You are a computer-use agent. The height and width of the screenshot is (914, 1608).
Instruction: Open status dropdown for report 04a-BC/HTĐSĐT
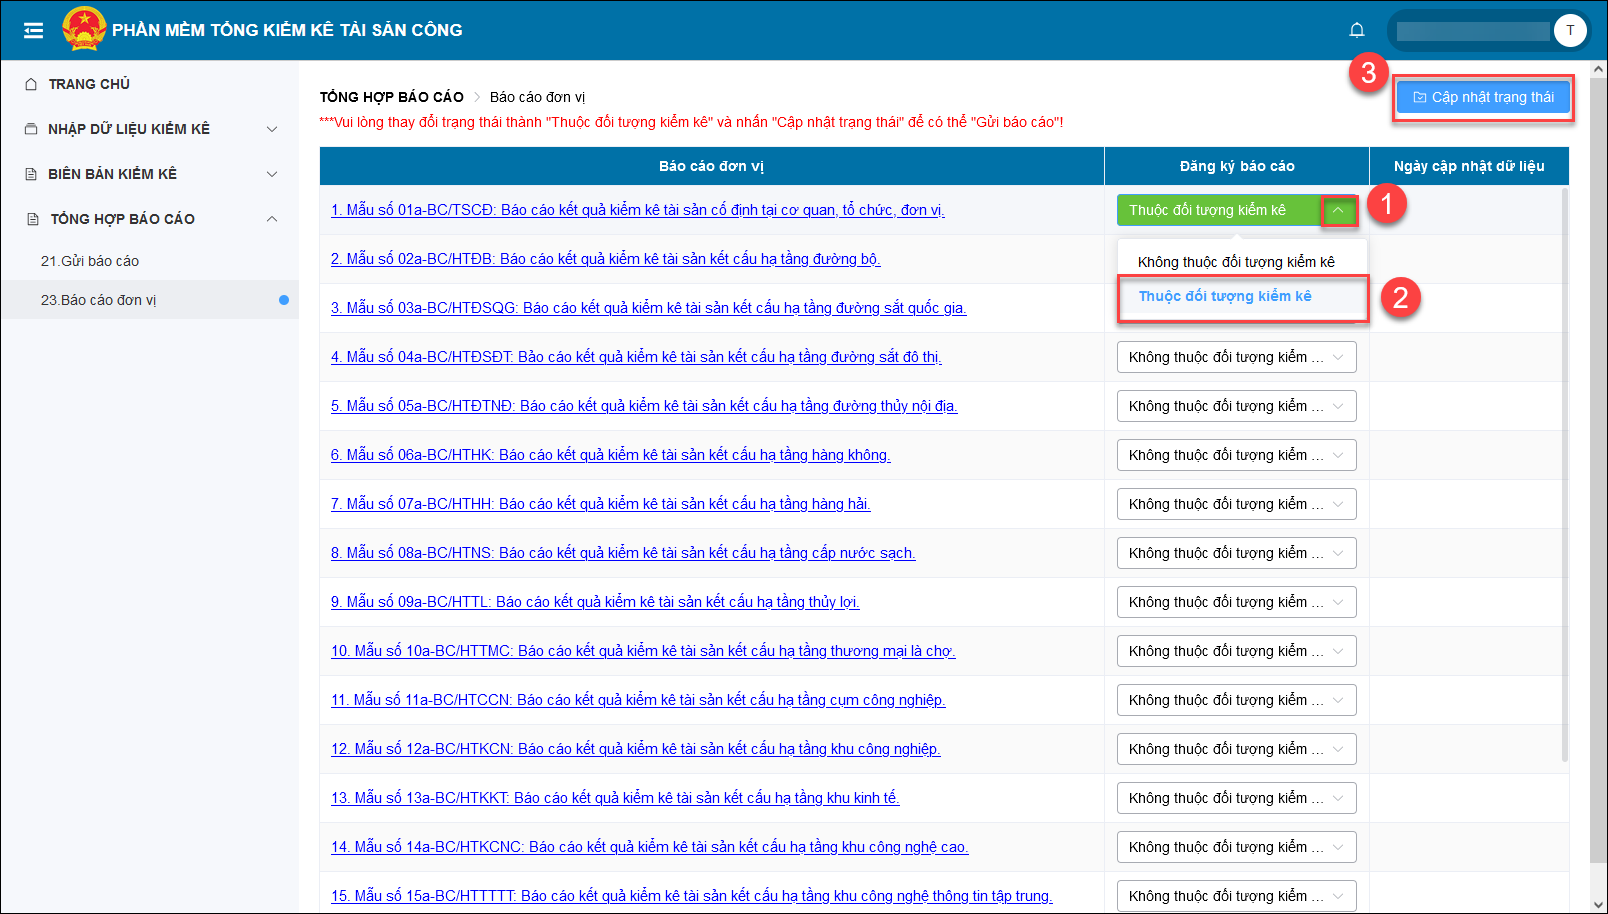(1236, 357)
